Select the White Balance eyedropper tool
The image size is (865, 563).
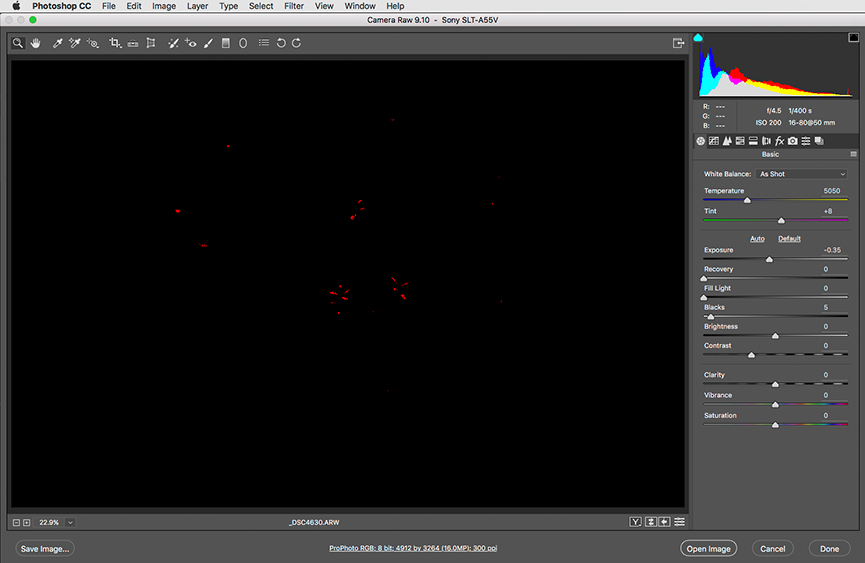(x=57, y=43)
